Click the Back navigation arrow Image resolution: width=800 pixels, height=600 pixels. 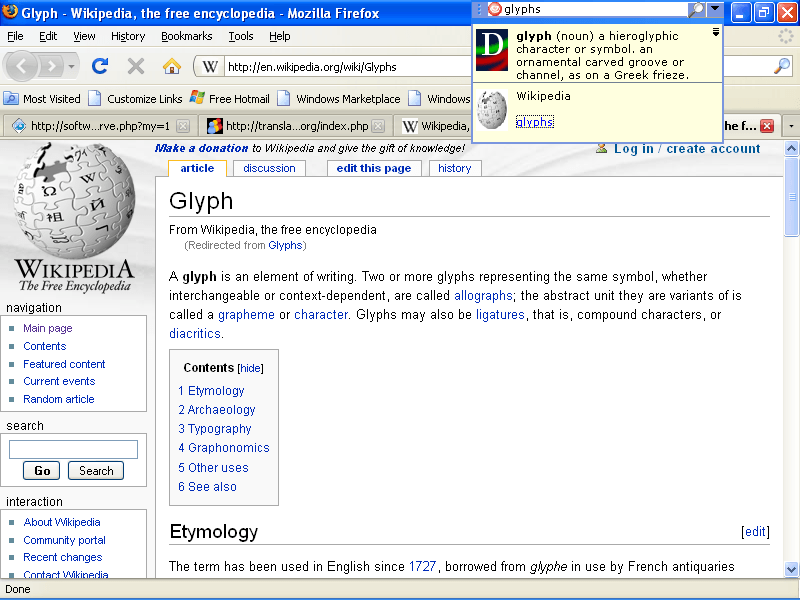22,66
